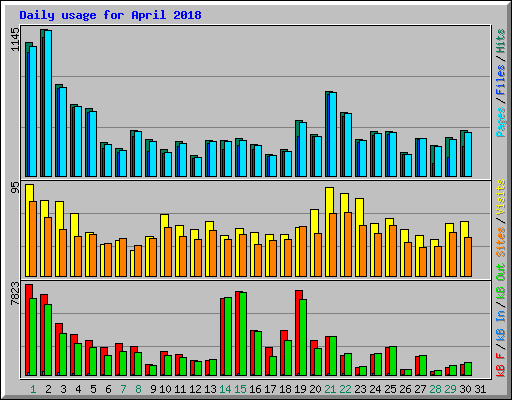Click day 23 on the x-axis
Screen dimensions: 512x400
coord(360,389)
